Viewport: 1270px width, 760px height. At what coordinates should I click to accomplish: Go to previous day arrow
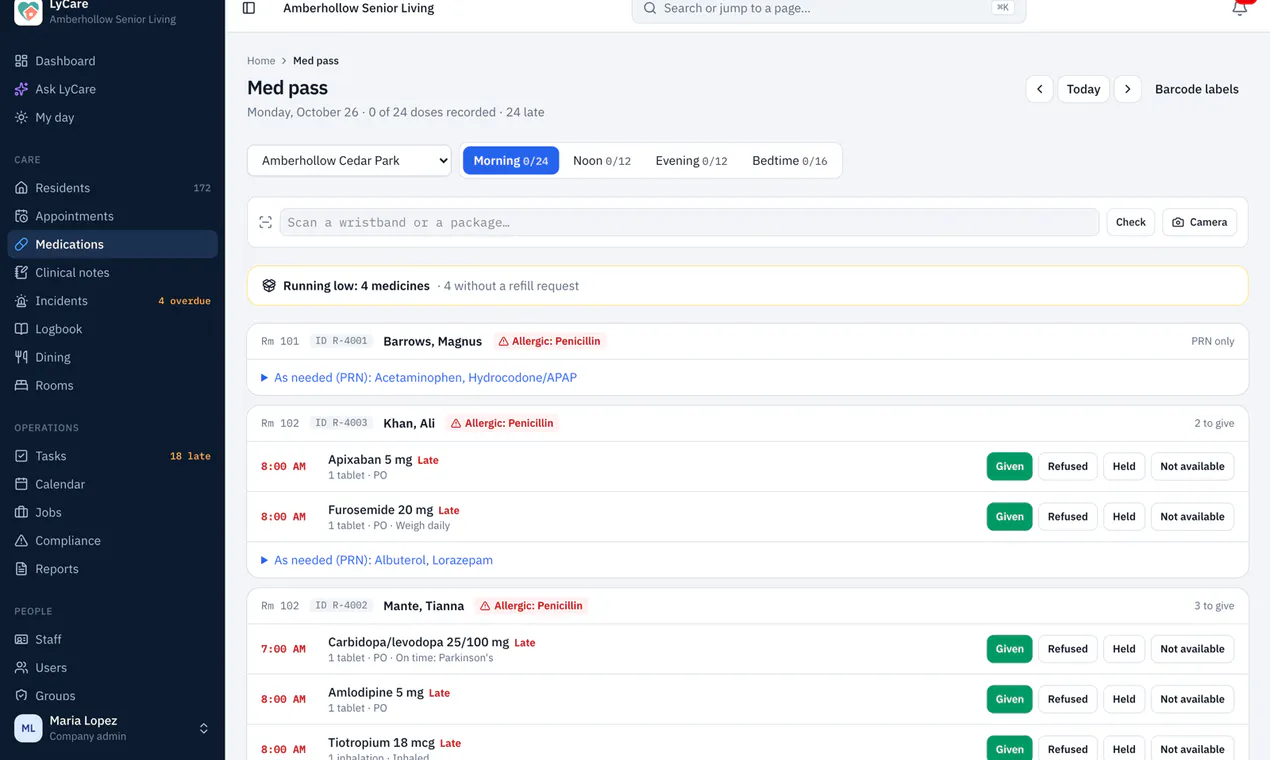(1039, 89)
